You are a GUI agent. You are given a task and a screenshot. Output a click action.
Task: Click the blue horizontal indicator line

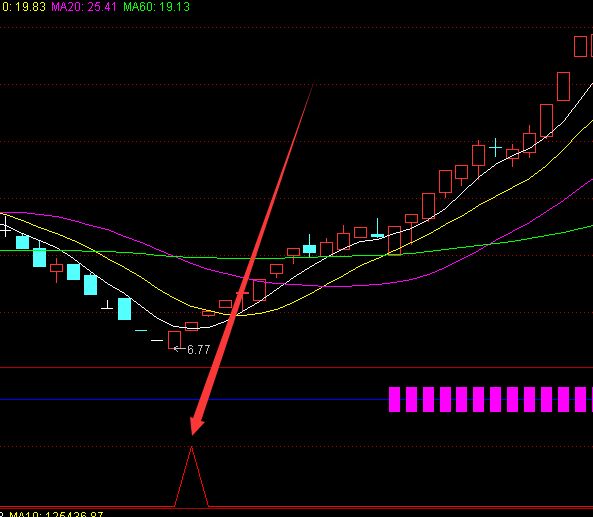coord(194,399)
